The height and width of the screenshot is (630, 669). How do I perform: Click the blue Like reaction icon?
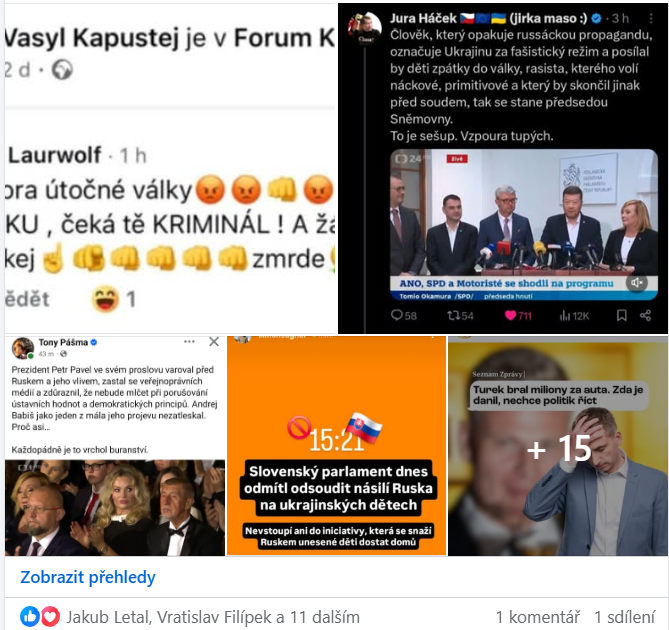(x=29, y=616)
